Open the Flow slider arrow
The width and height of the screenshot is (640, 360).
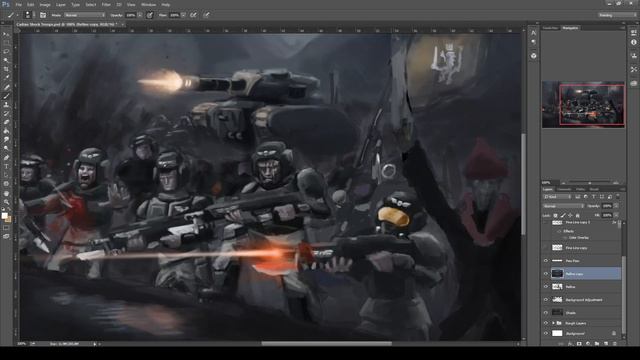[183, 15]
